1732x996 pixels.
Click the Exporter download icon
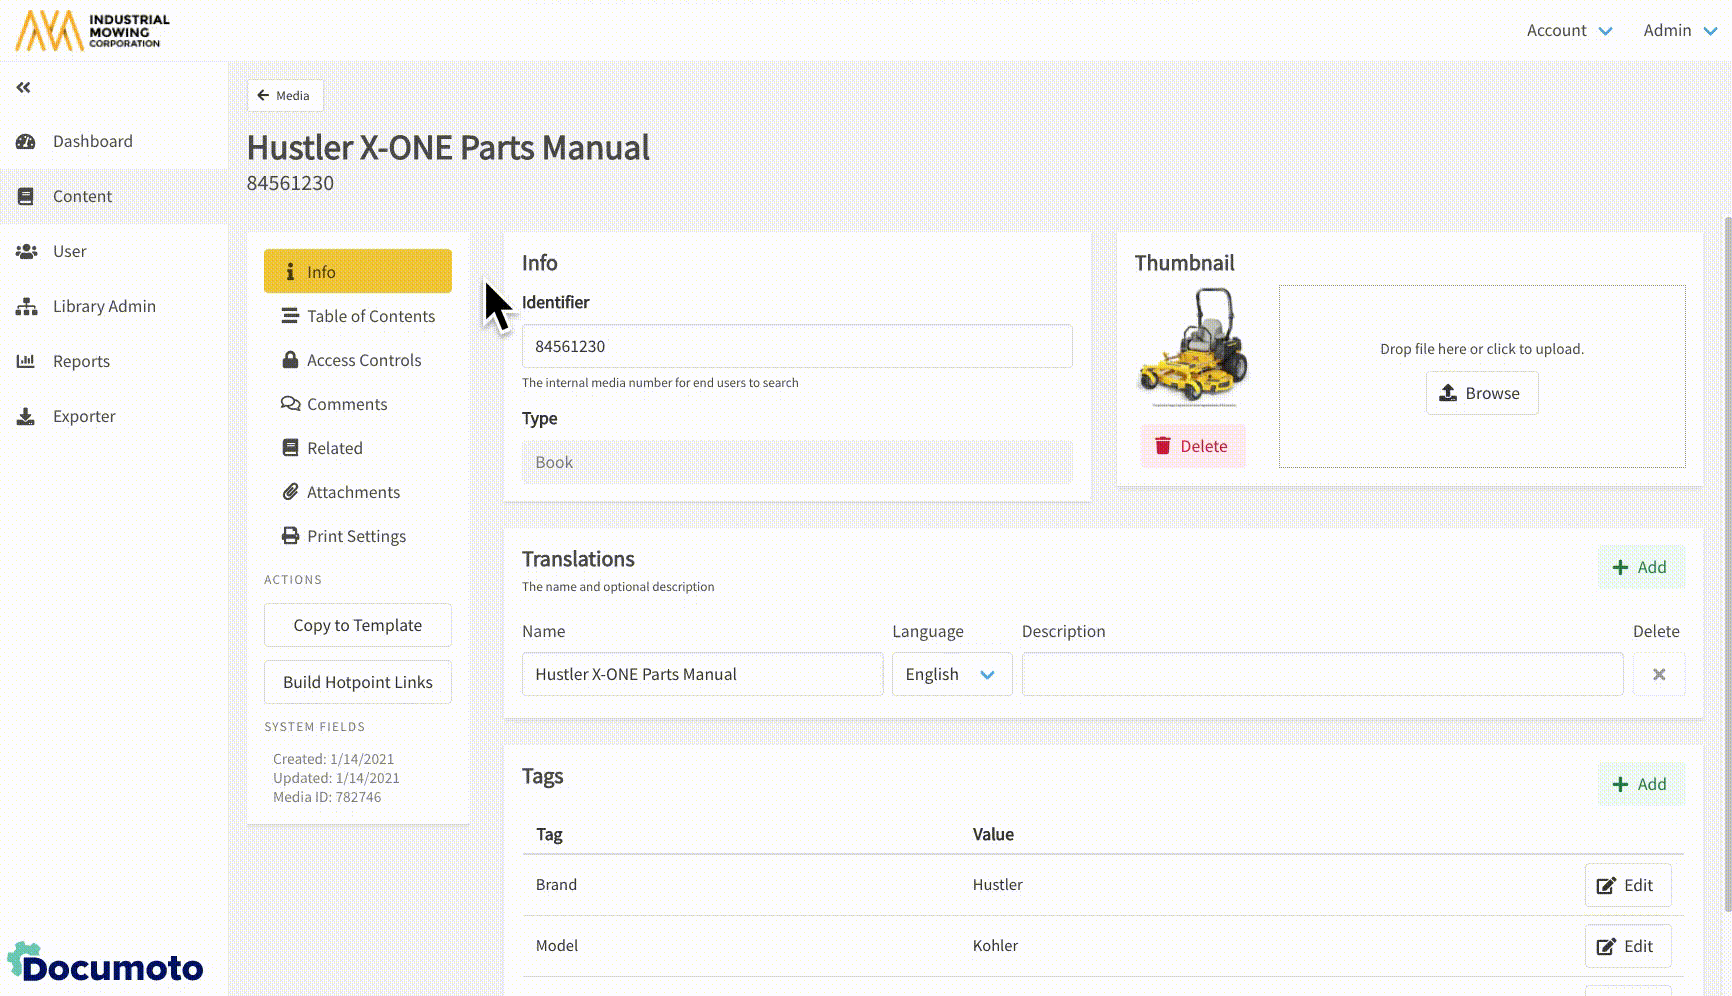point(26,417)
